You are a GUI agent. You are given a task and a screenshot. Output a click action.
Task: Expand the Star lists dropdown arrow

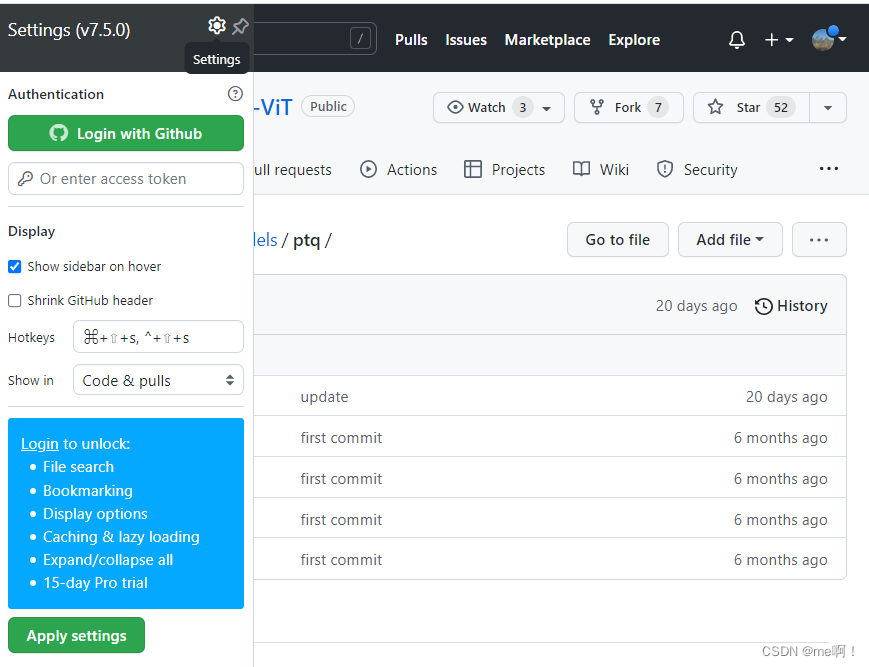pos(828,107)
